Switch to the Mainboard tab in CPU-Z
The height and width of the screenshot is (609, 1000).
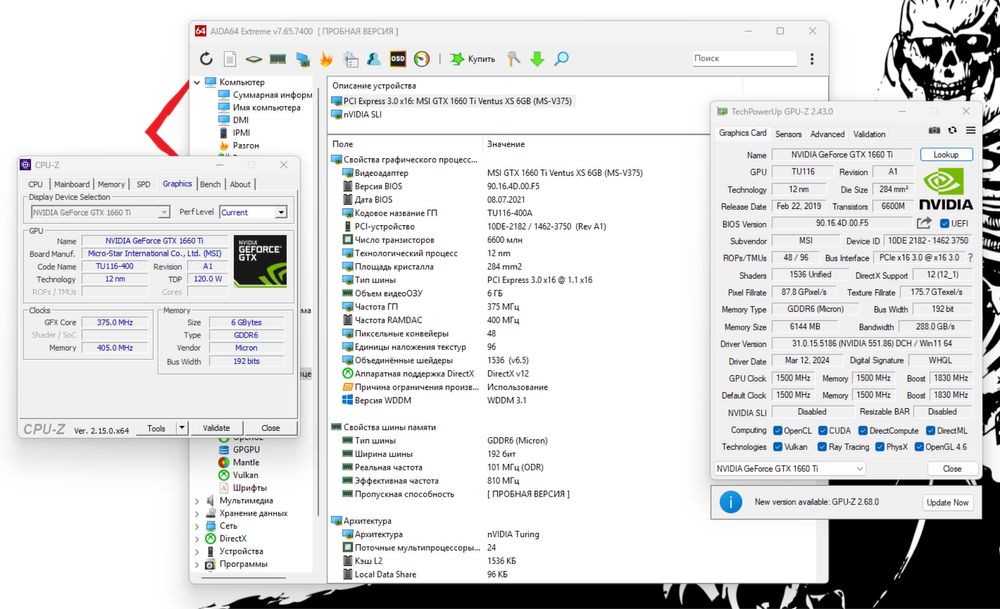(x=72, y=184)
